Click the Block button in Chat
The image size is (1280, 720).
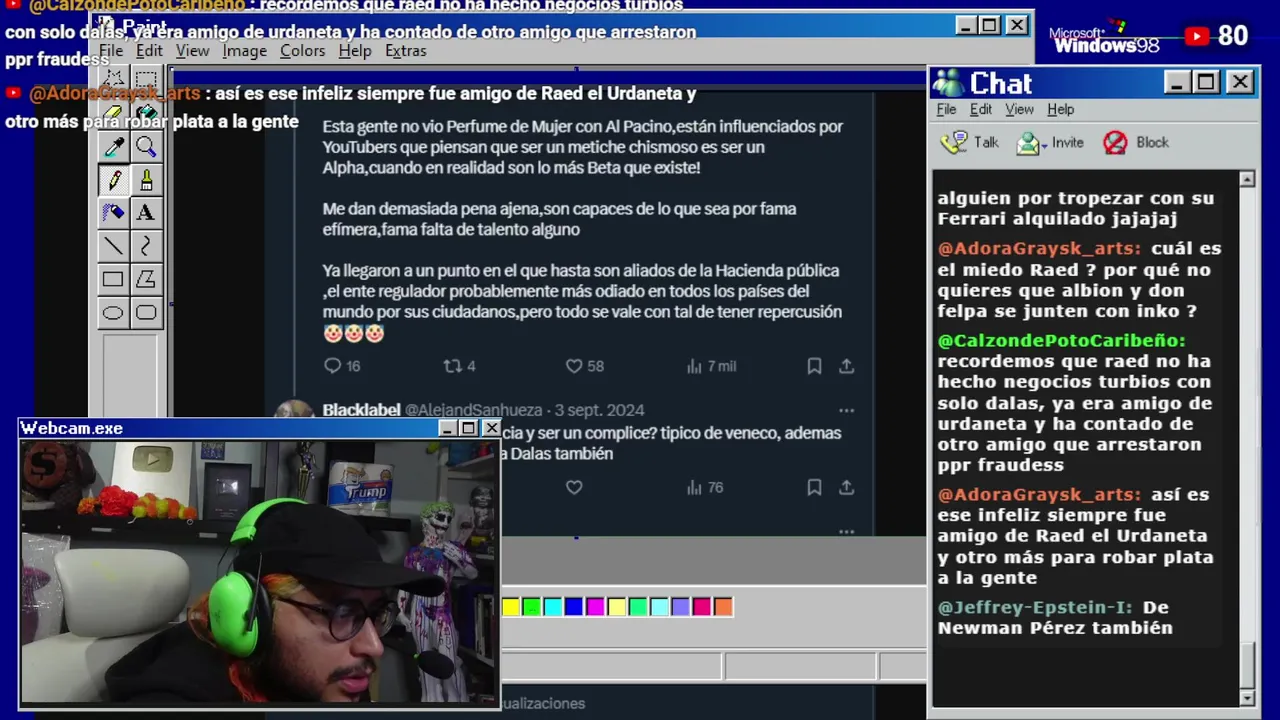[1136, 143]
